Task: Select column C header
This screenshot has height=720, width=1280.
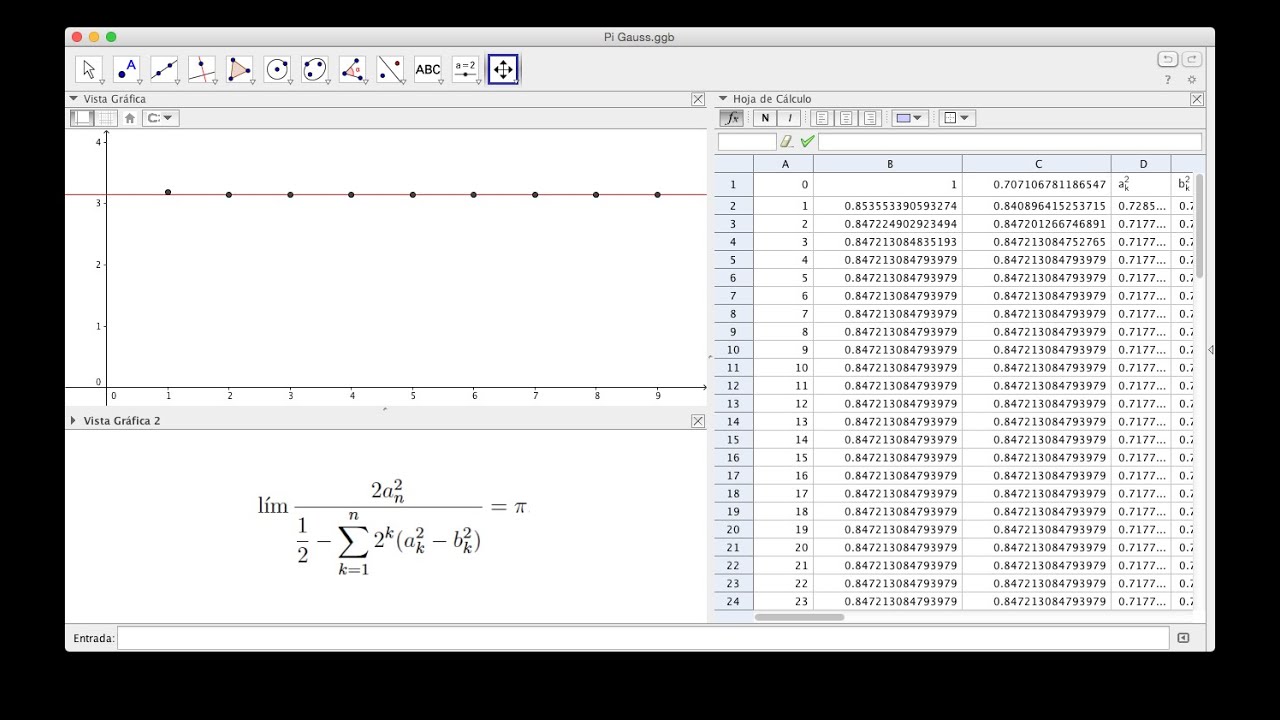Action: click(1037, 164)
